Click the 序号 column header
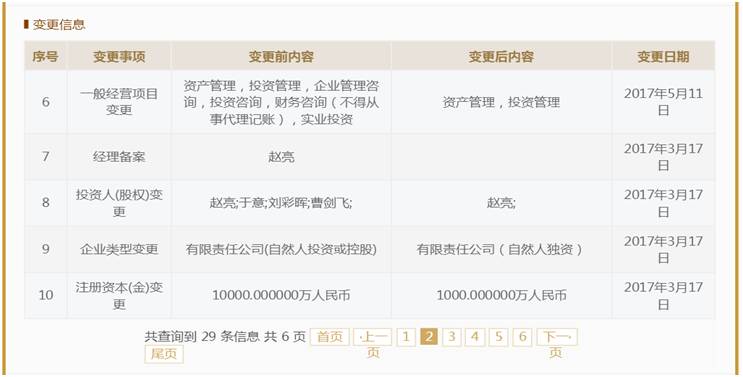Viewport: 743px width, 377px height. pyautogui.click(x=45, y=56)
